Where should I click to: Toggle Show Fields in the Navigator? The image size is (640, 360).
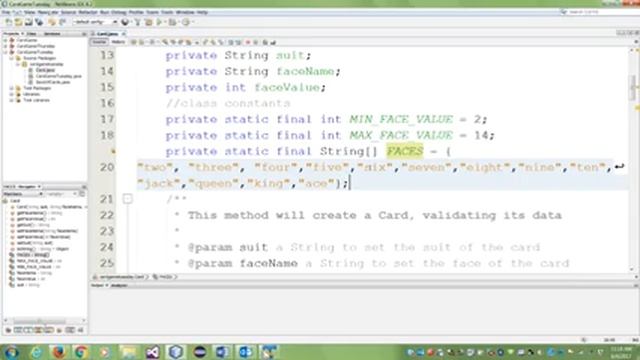(18, 330)
